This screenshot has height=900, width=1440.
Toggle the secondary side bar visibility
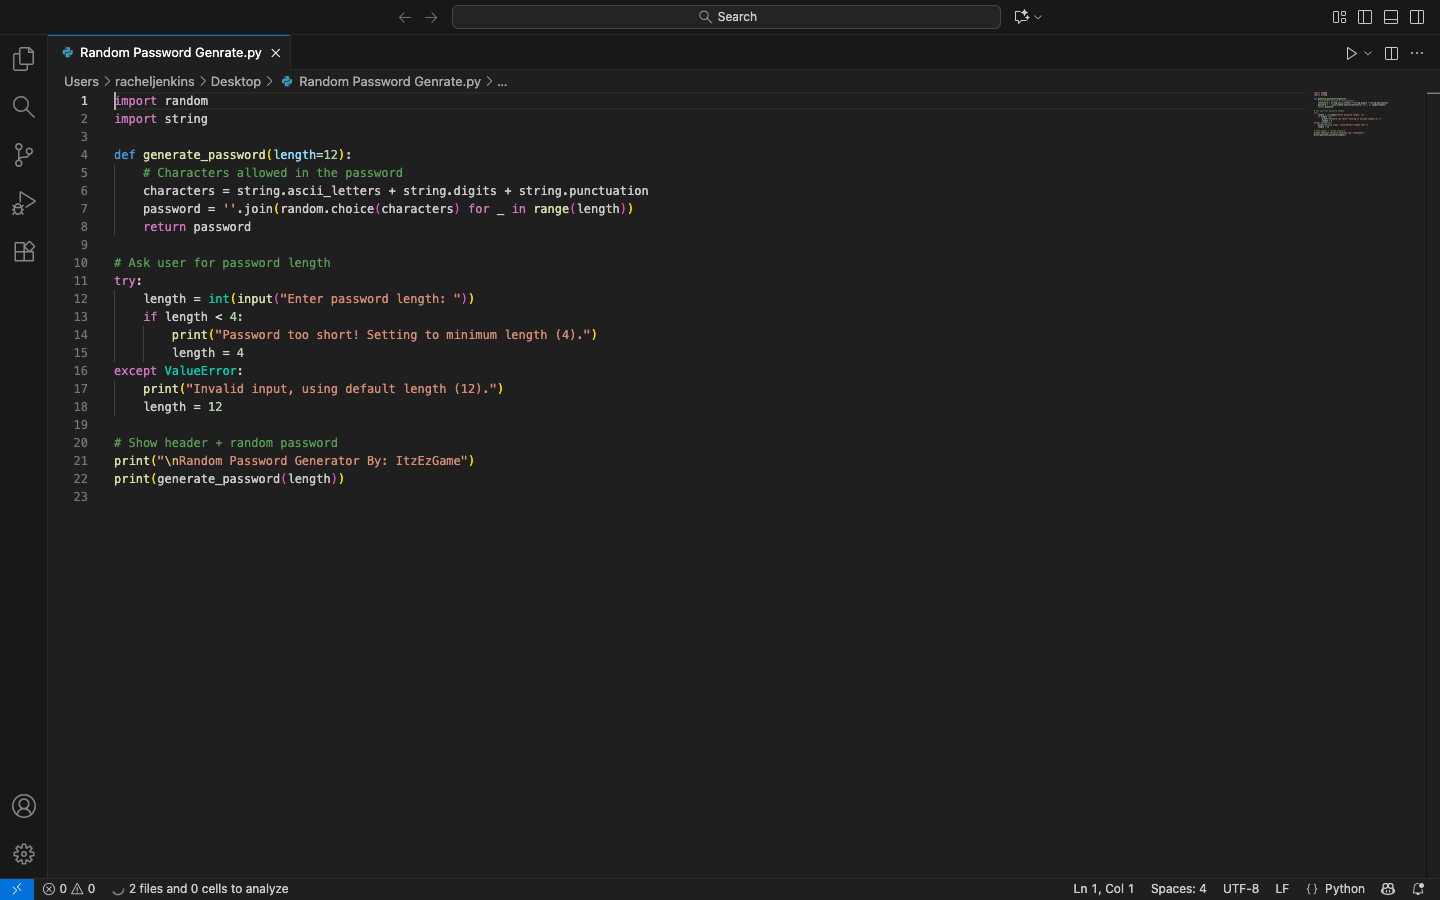pos(1417,17)
